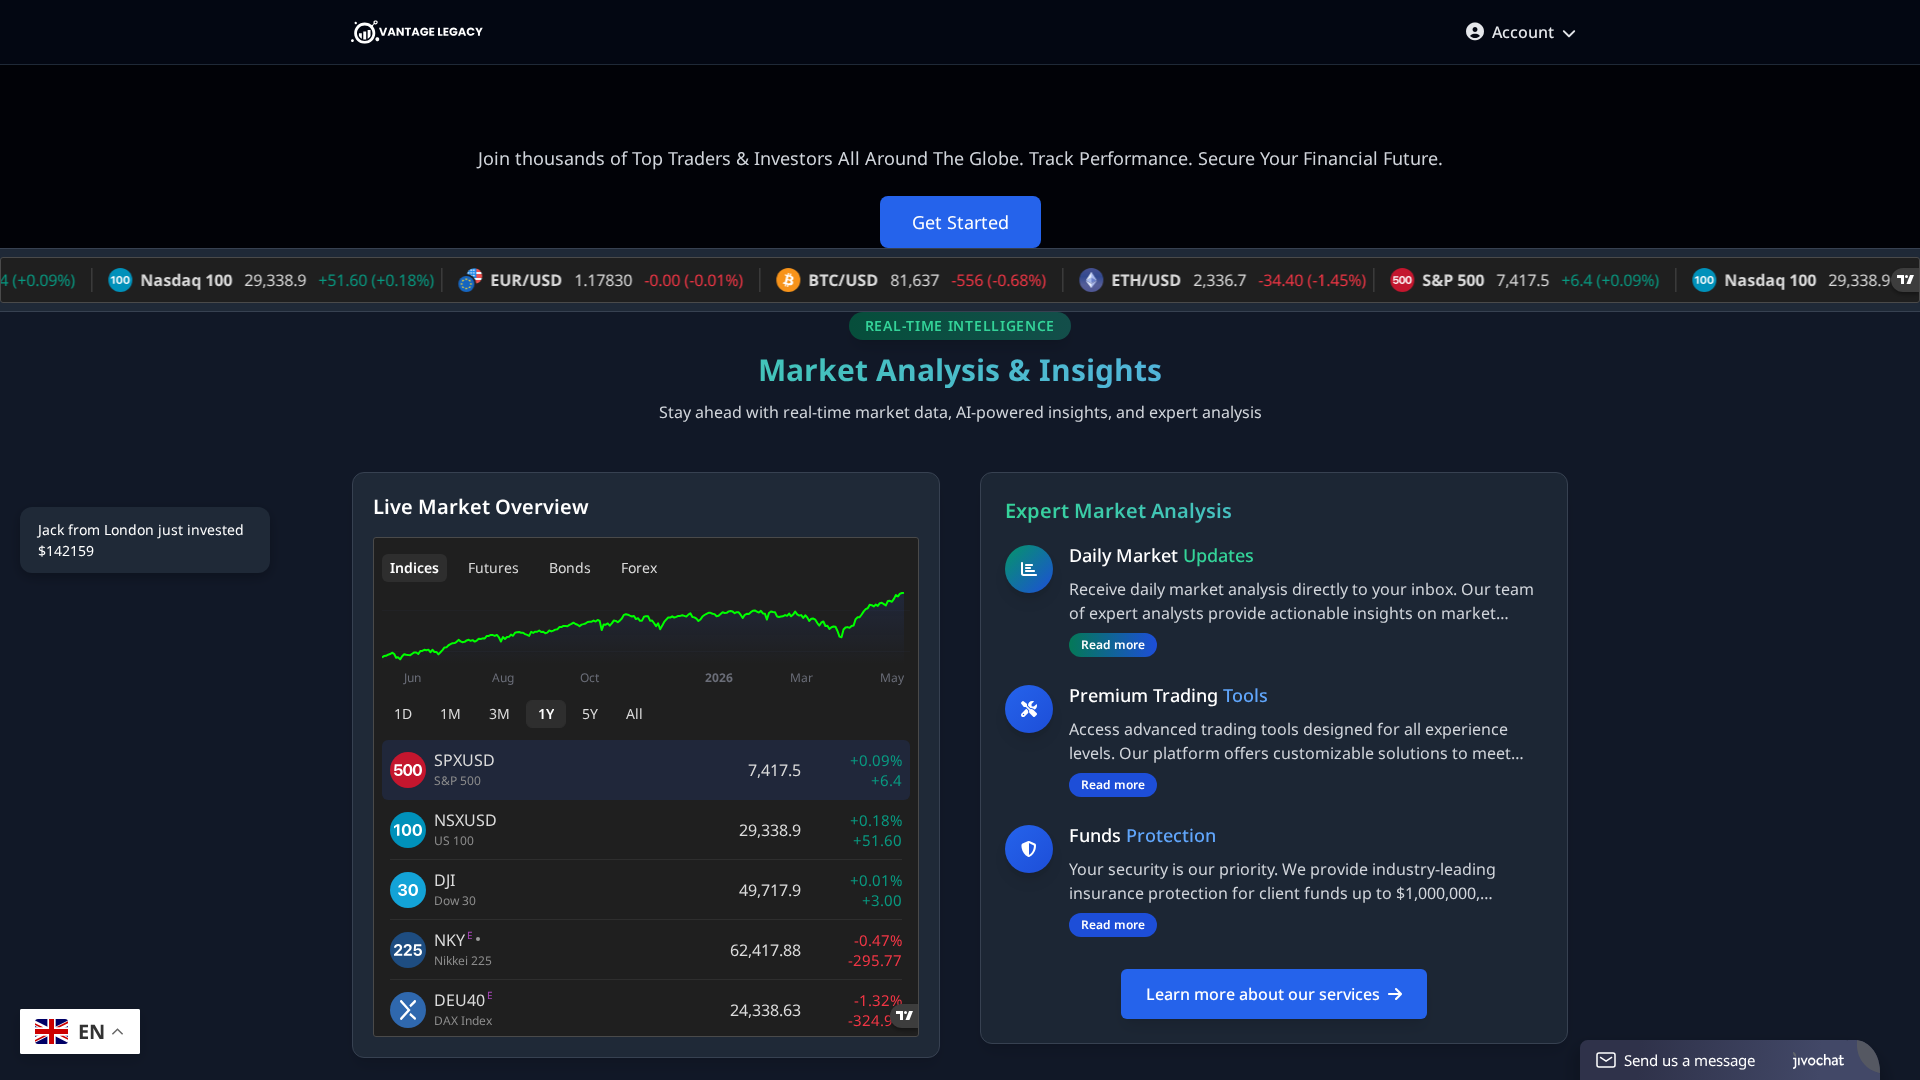1920x1080 pixels.
Task: Select the Indices tab
Action: [x=414, y=568]
